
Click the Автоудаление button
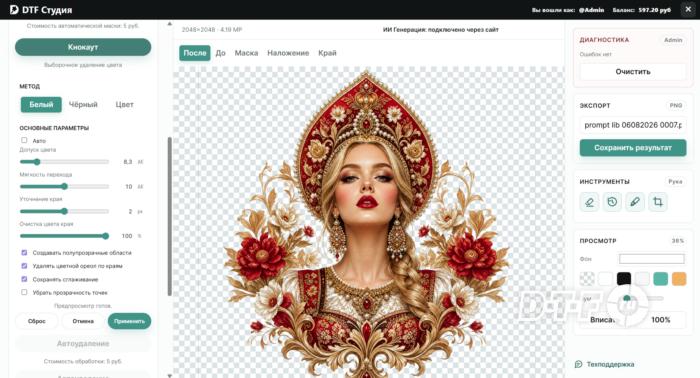tap(83, 344)
